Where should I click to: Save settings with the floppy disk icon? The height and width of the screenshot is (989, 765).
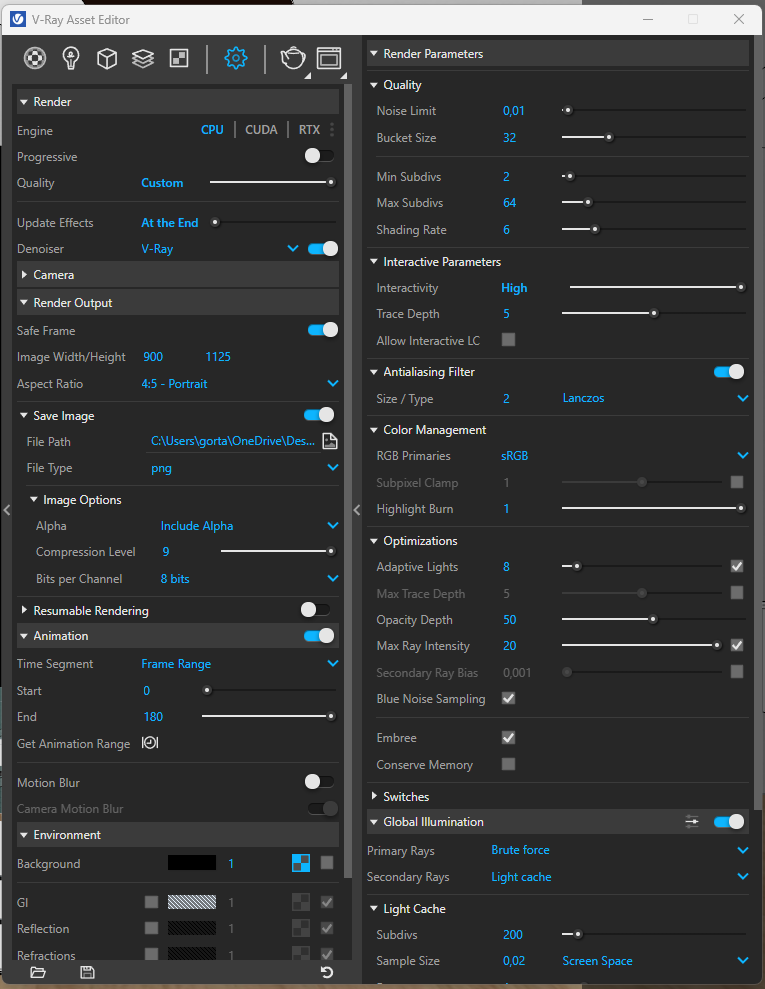pos(87,972)
